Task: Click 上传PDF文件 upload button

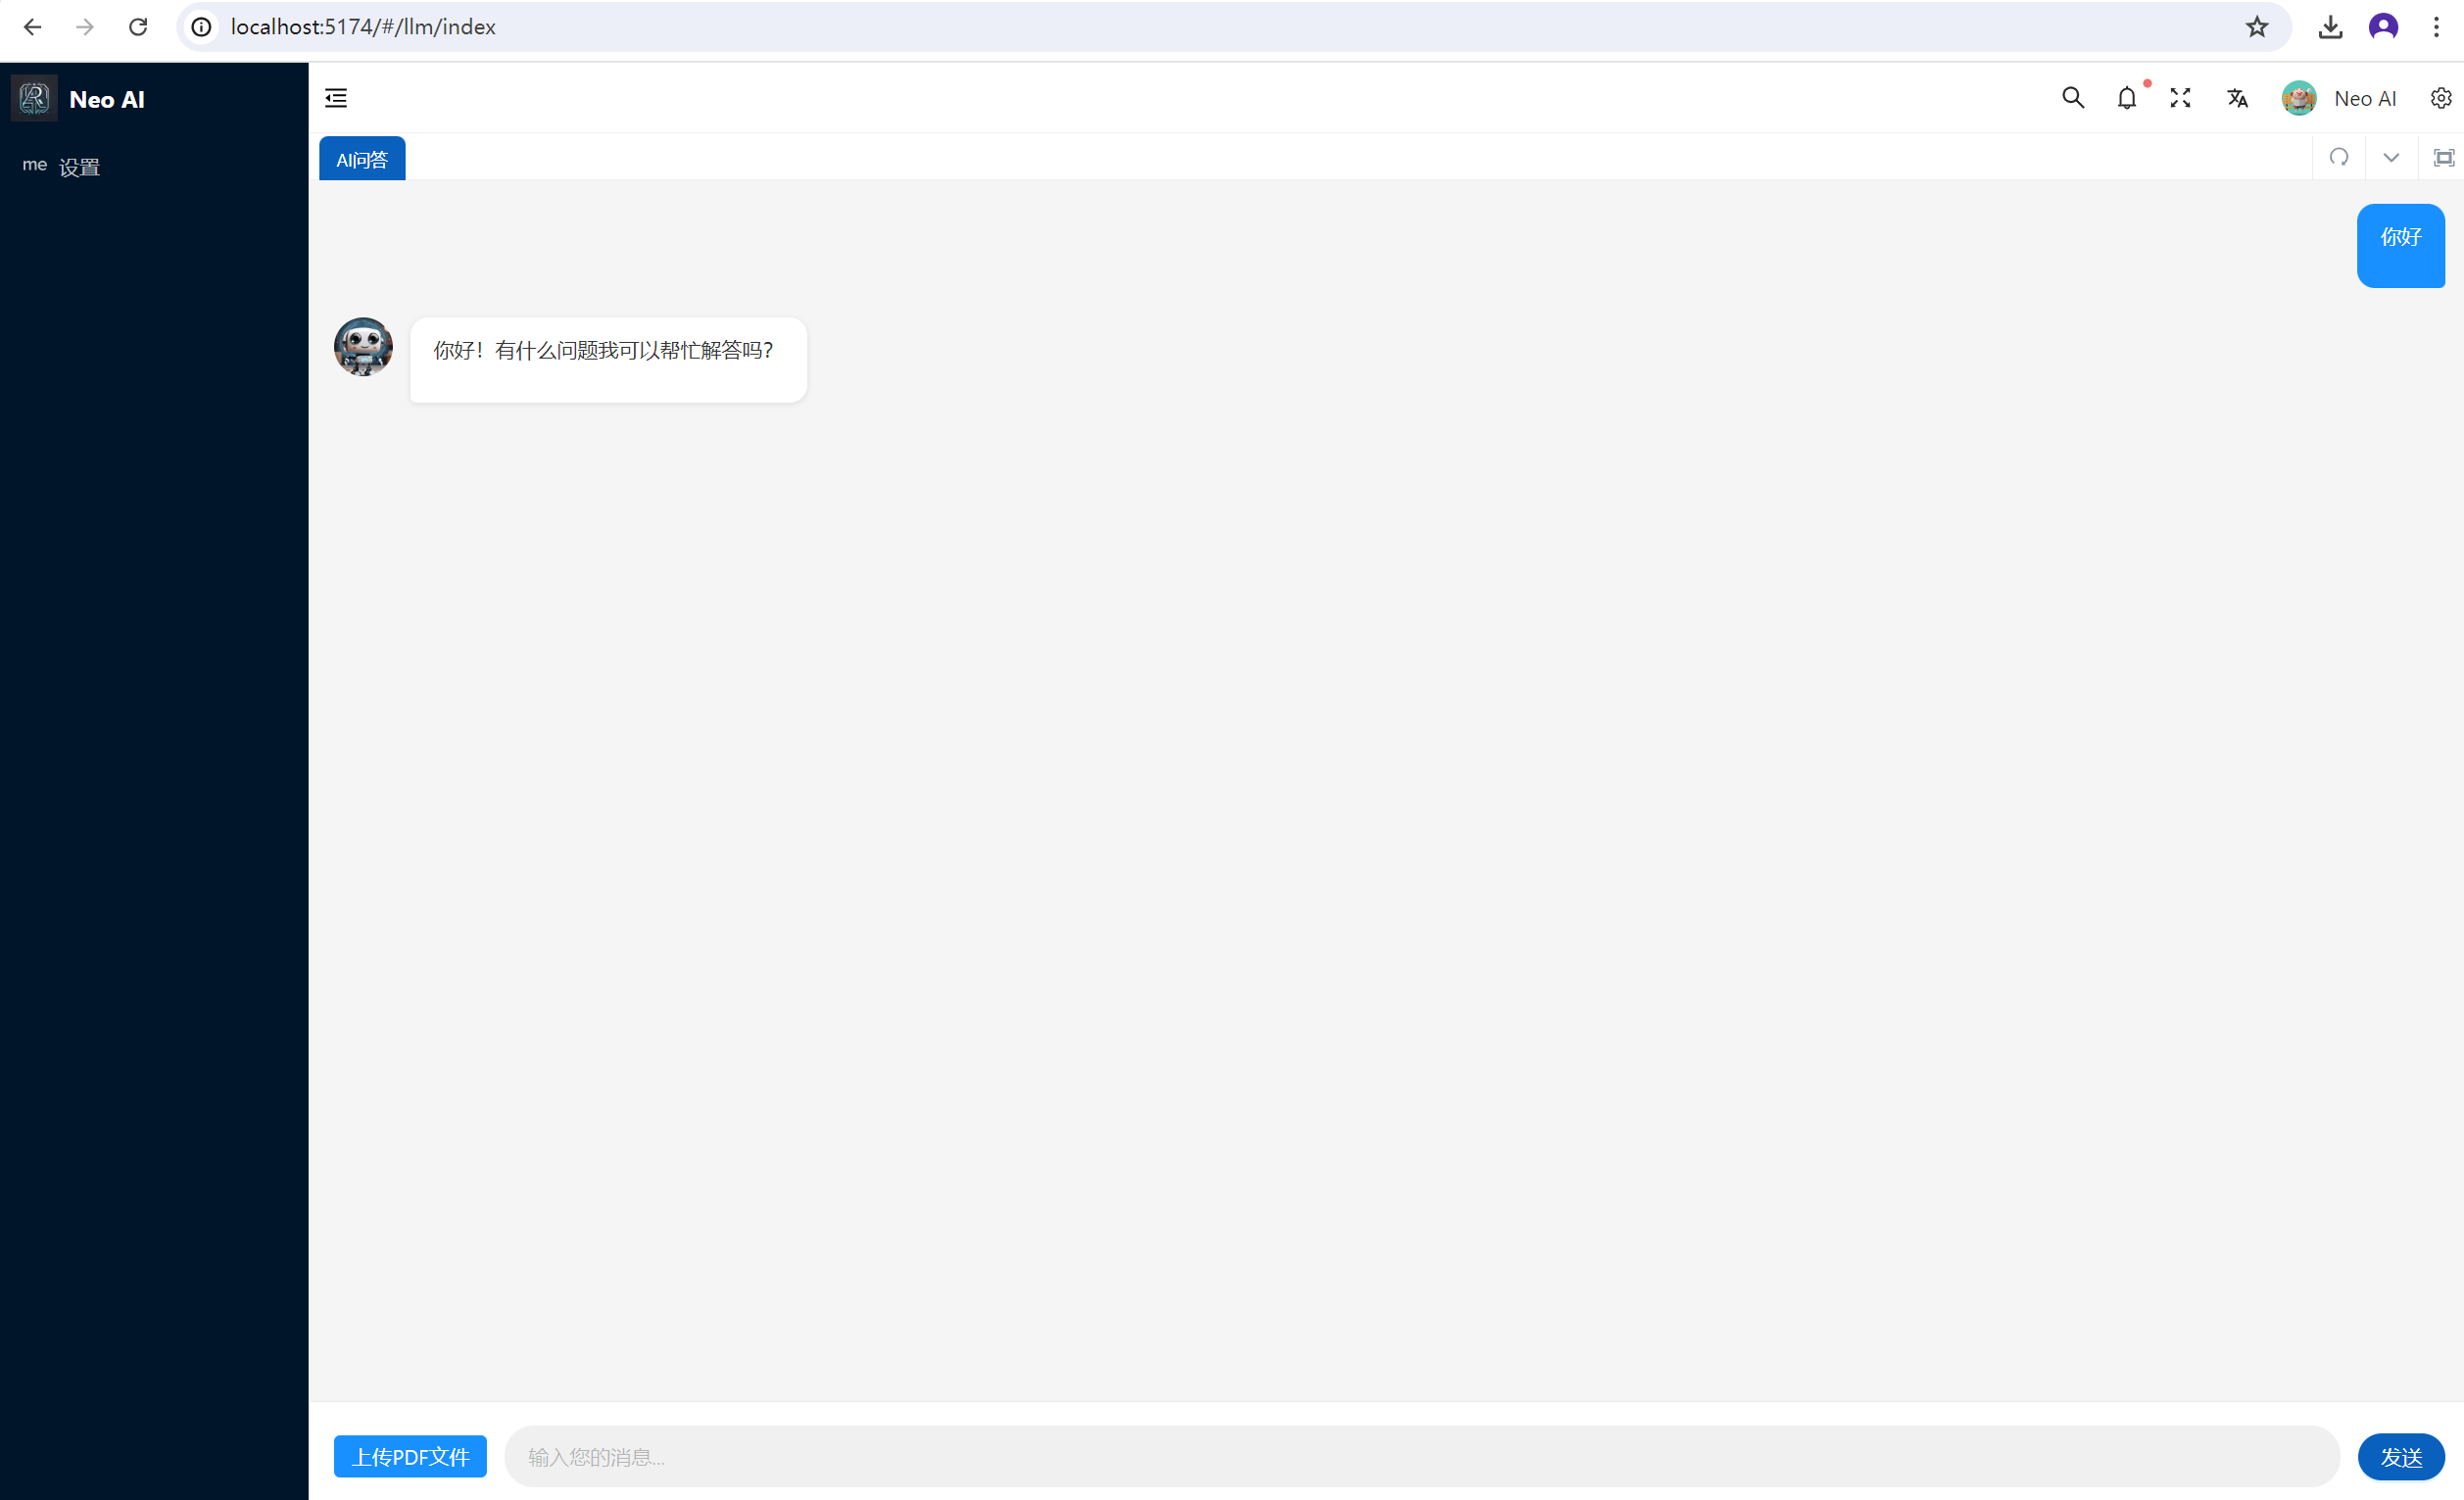Action: tap(410, 1457)
